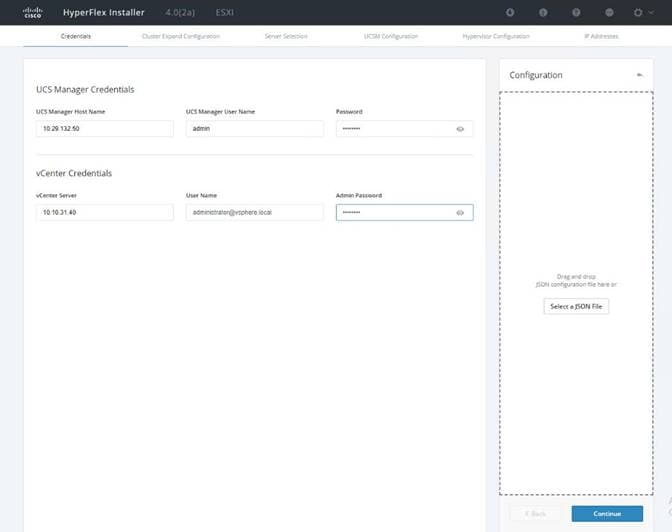Click the HyperFlex Installer title
The width and height of the screenshot is (672, 532).
click(104, 12)
